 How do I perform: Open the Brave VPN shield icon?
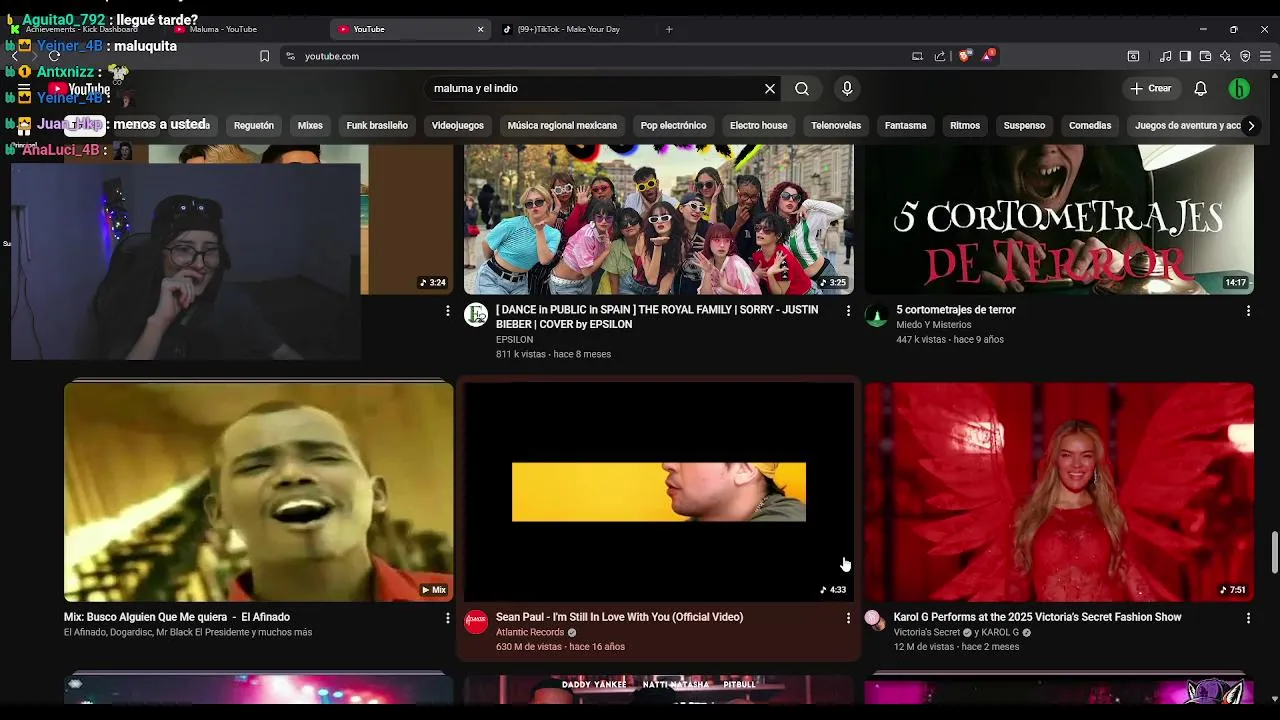[1245, 56]
